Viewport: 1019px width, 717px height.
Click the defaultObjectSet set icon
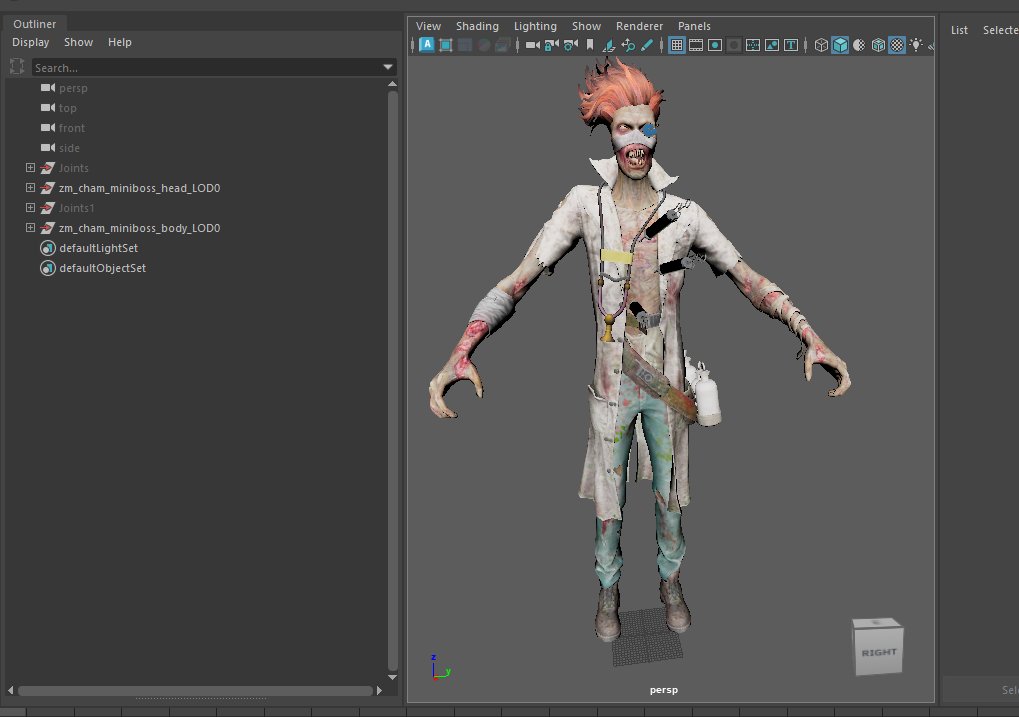47,268
